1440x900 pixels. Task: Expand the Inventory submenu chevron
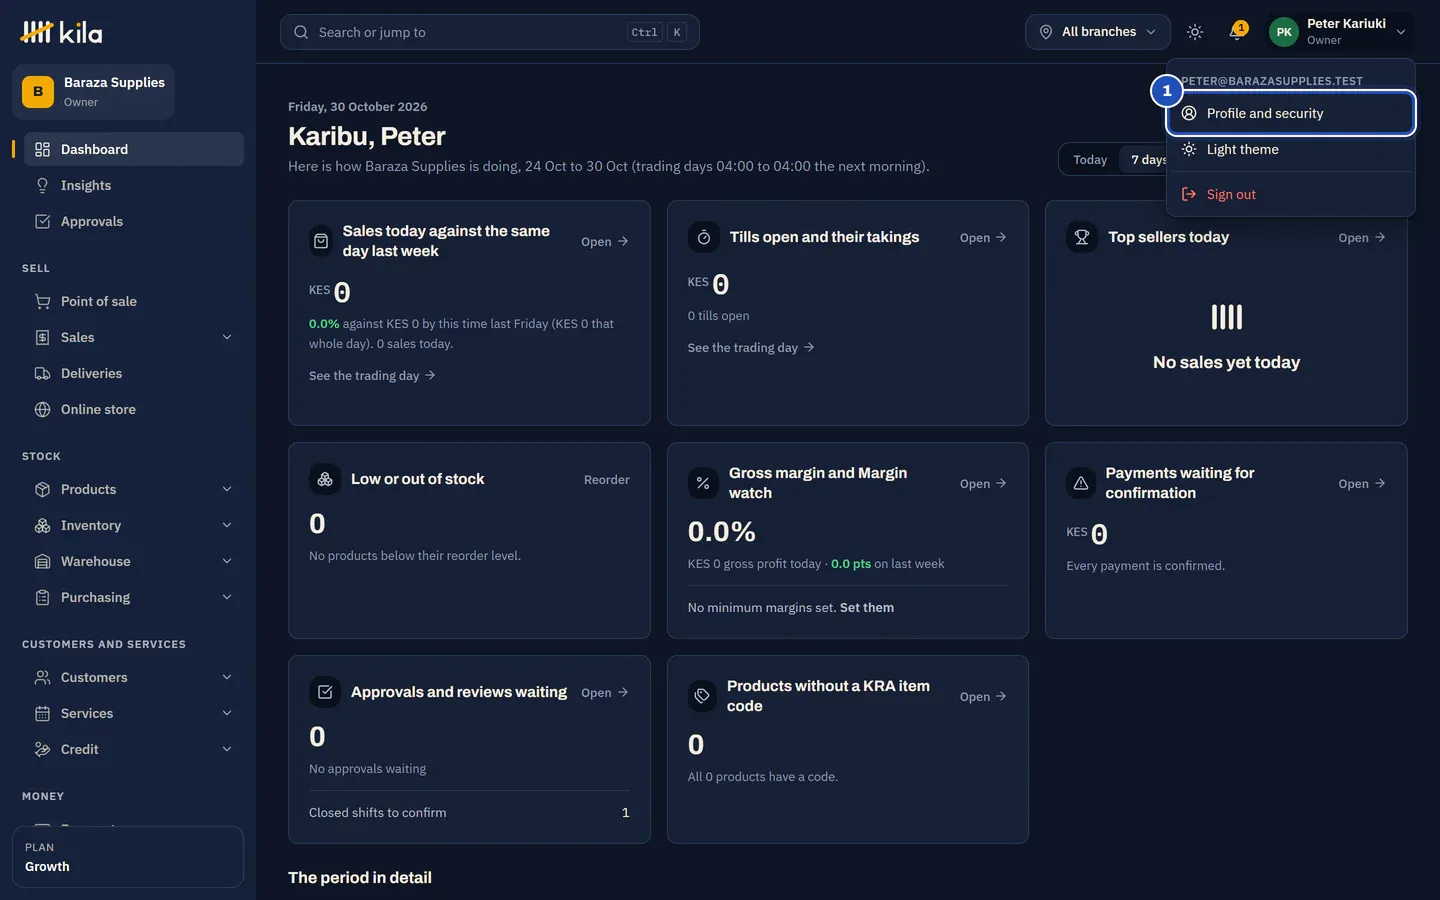pos(227,525)
